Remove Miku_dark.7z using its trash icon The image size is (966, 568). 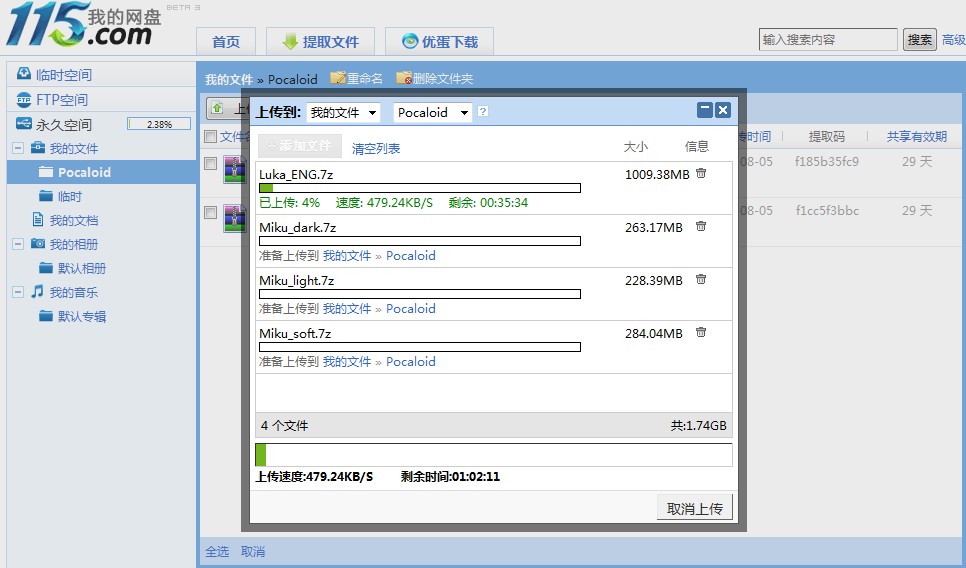click(700, 226)
